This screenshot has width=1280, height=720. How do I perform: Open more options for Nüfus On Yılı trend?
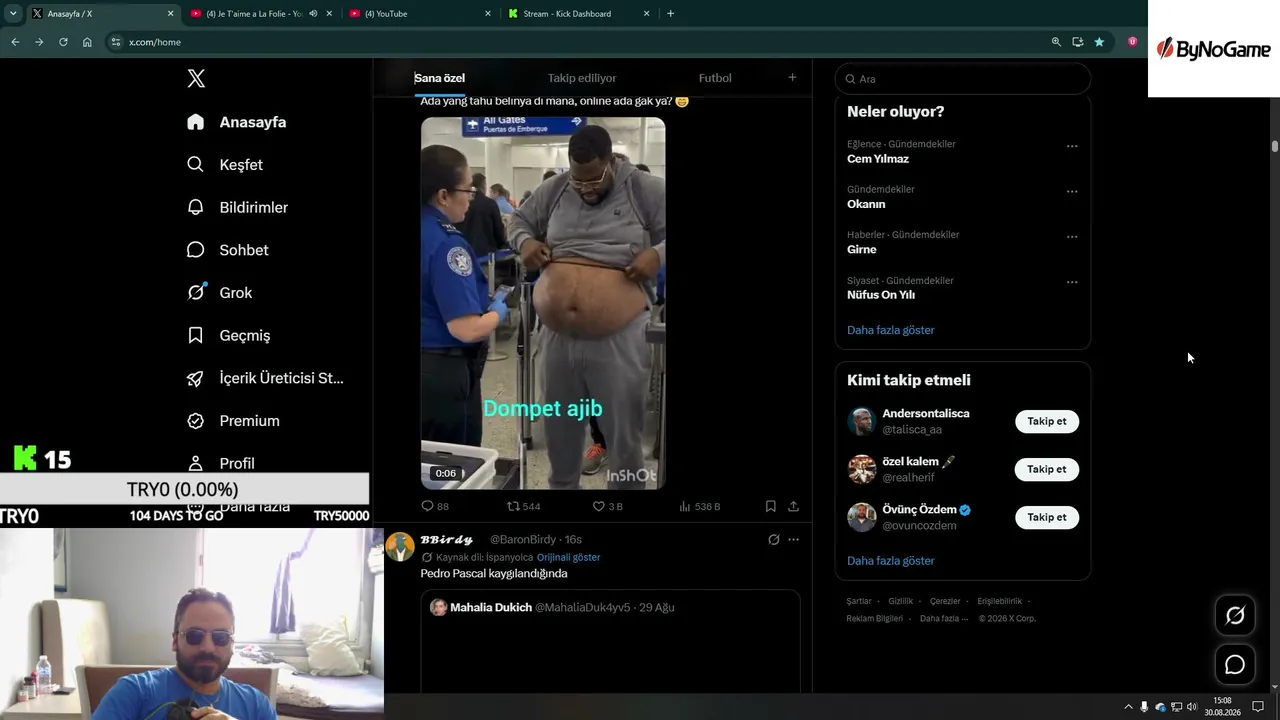point(1072,282)
